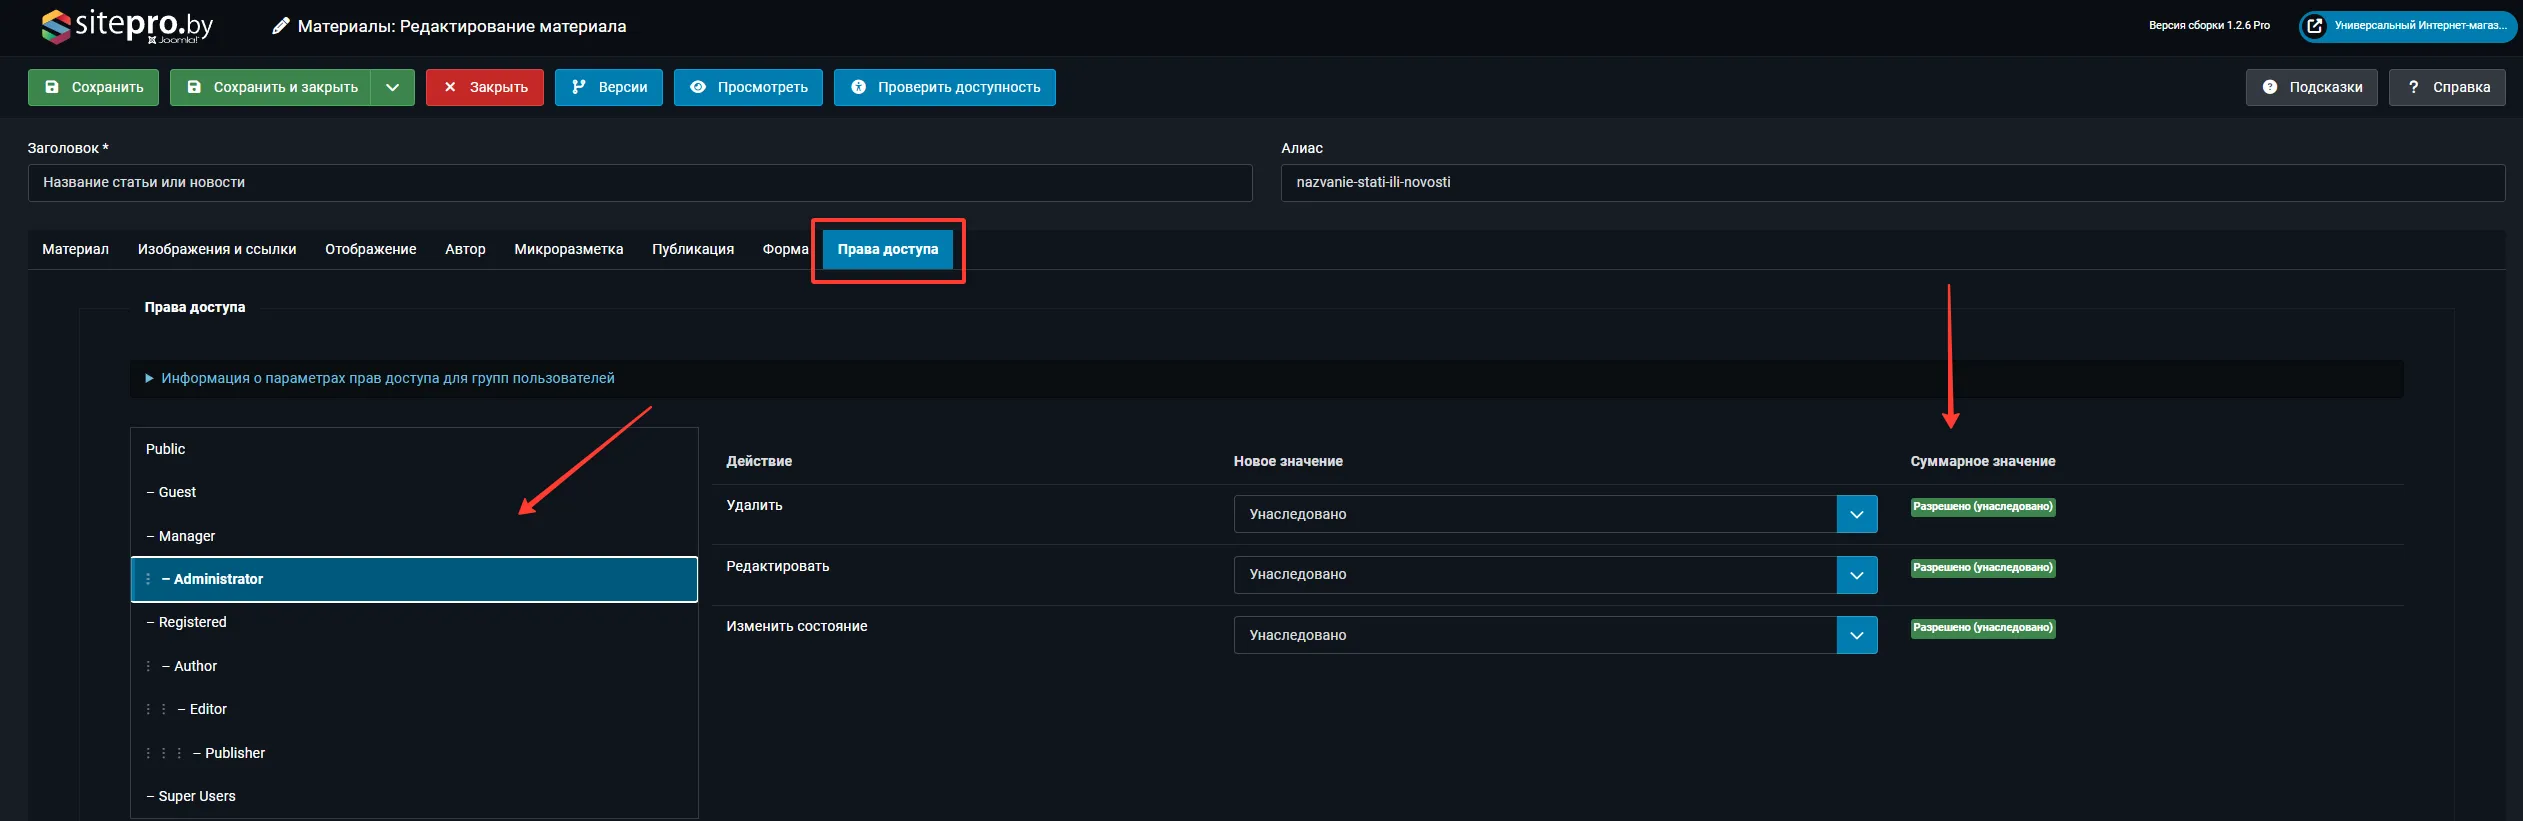Switch to Images and Links tab
Viewport: 2523px width, 821px height.
[x=217, y=249]
